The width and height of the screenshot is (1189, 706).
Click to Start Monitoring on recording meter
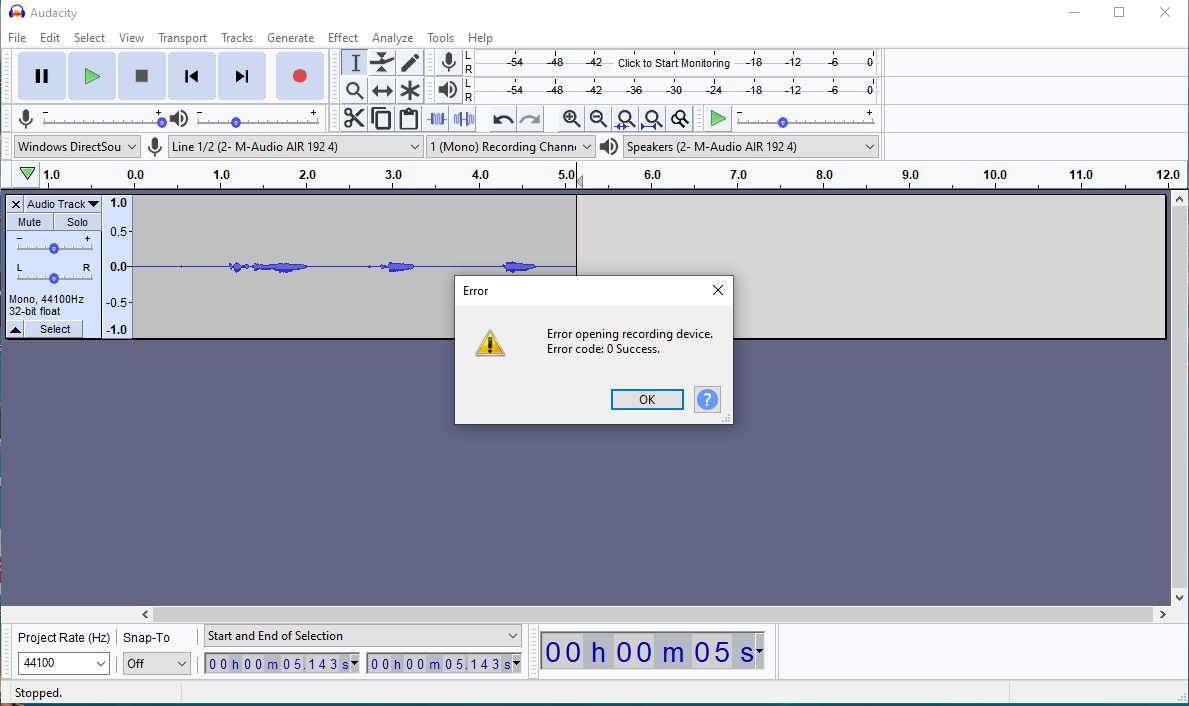tap(674, 63)
